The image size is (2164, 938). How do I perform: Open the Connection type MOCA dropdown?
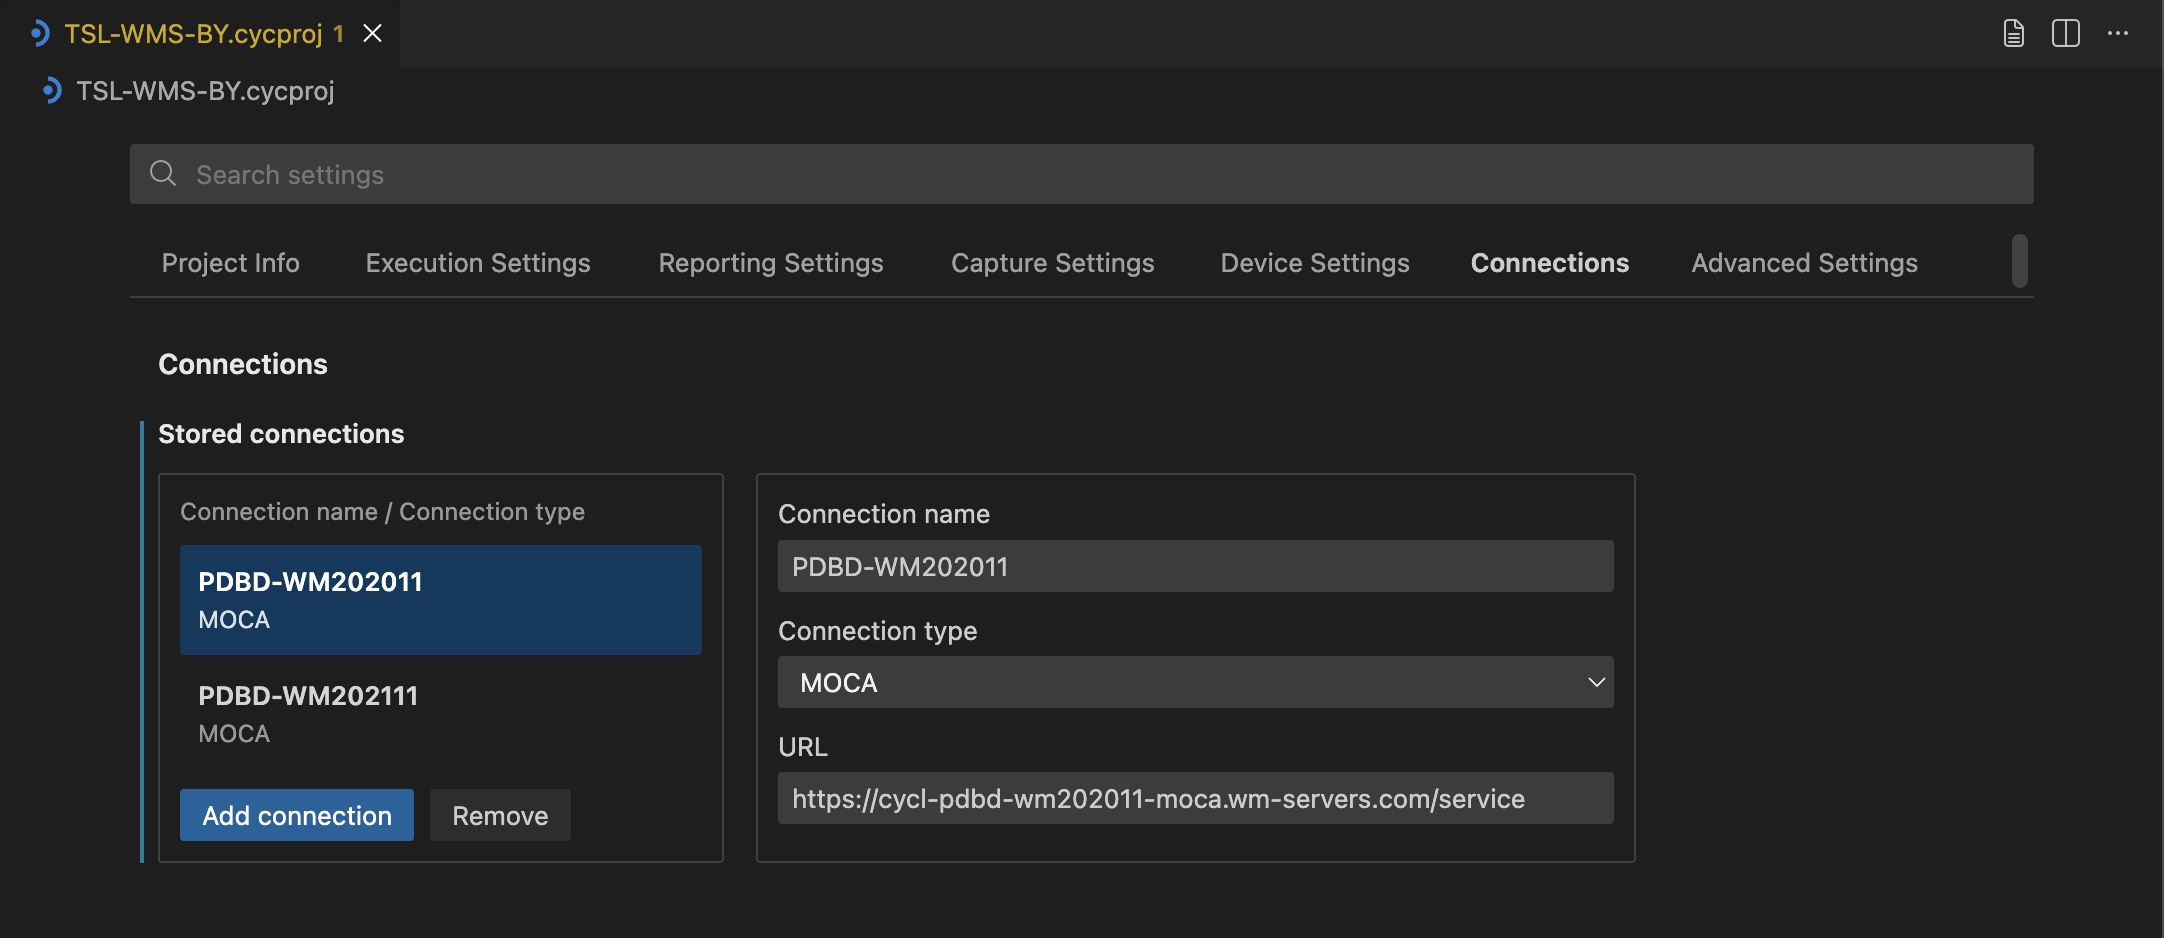click(1195, 682)
